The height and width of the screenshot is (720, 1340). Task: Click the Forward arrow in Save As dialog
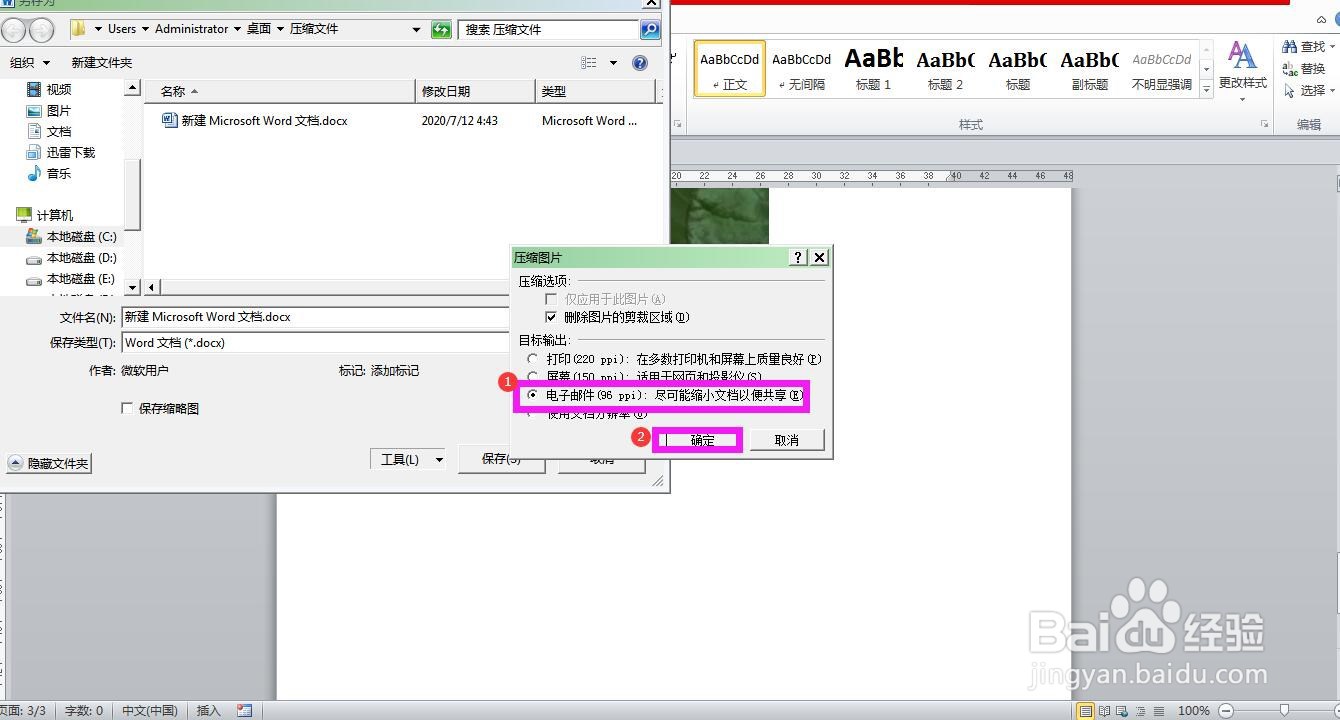coord(42,30)
